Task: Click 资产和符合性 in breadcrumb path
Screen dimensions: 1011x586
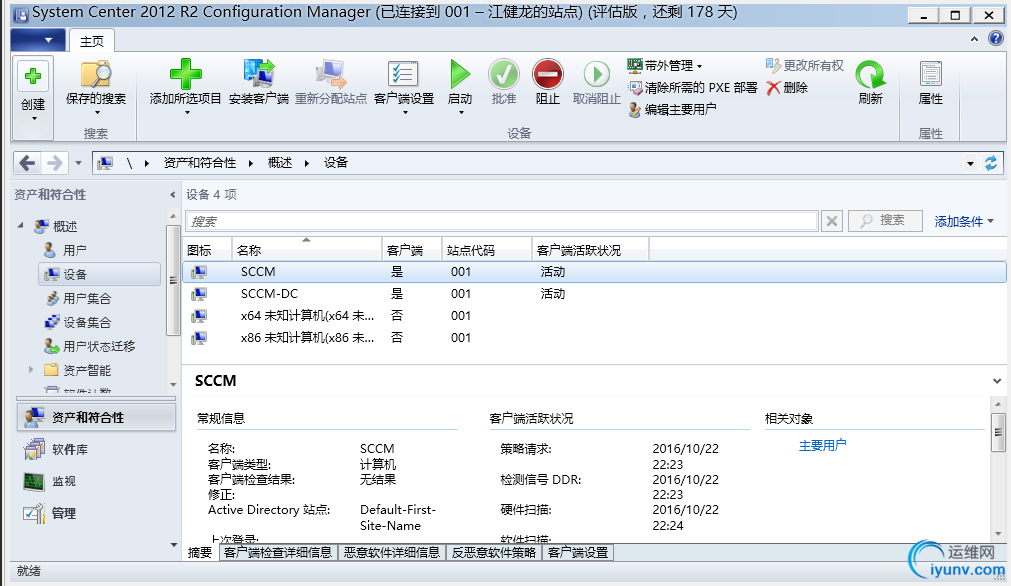Action: pyautogui.click(x=200, y=162)
